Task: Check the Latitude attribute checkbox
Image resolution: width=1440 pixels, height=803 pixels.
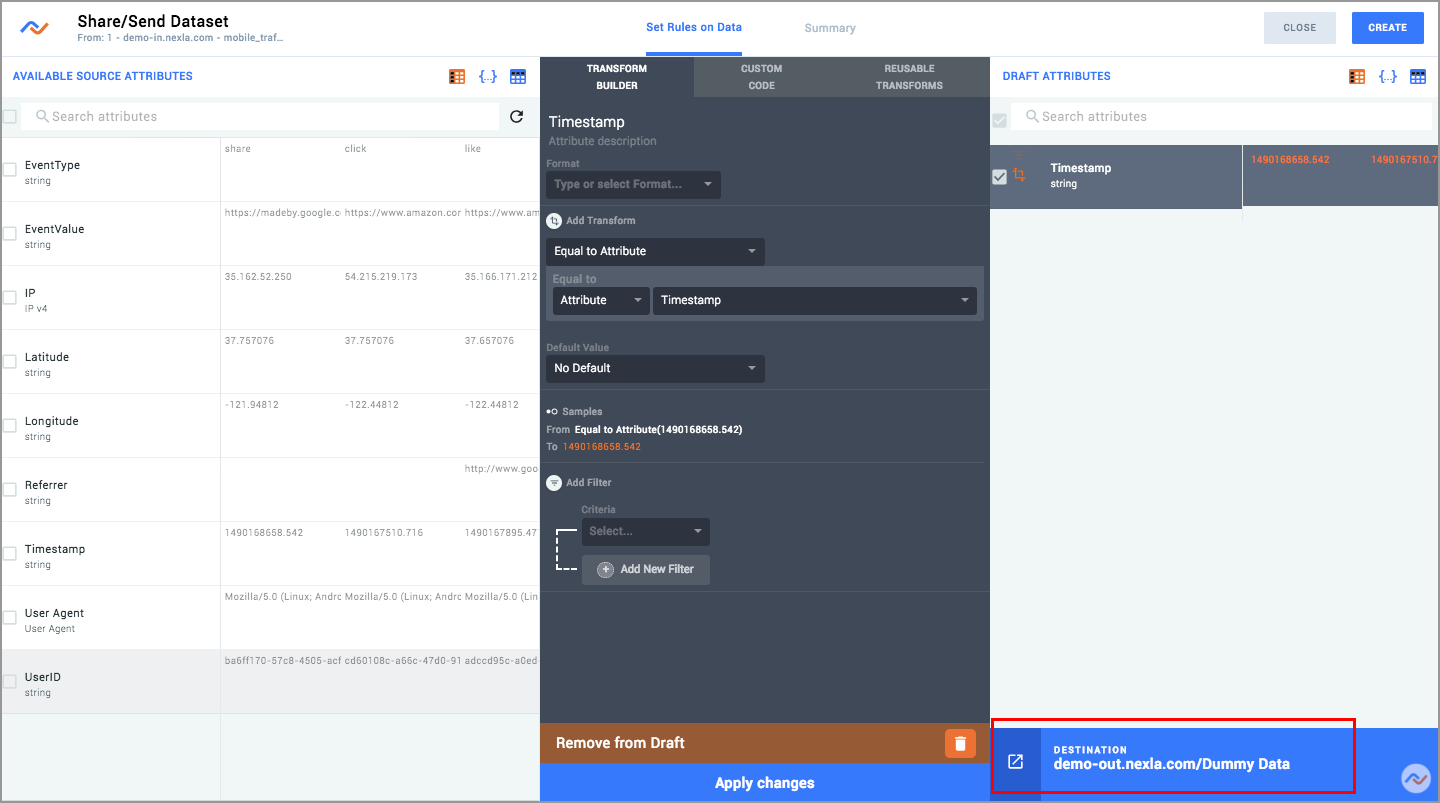Action: [10, 362]
